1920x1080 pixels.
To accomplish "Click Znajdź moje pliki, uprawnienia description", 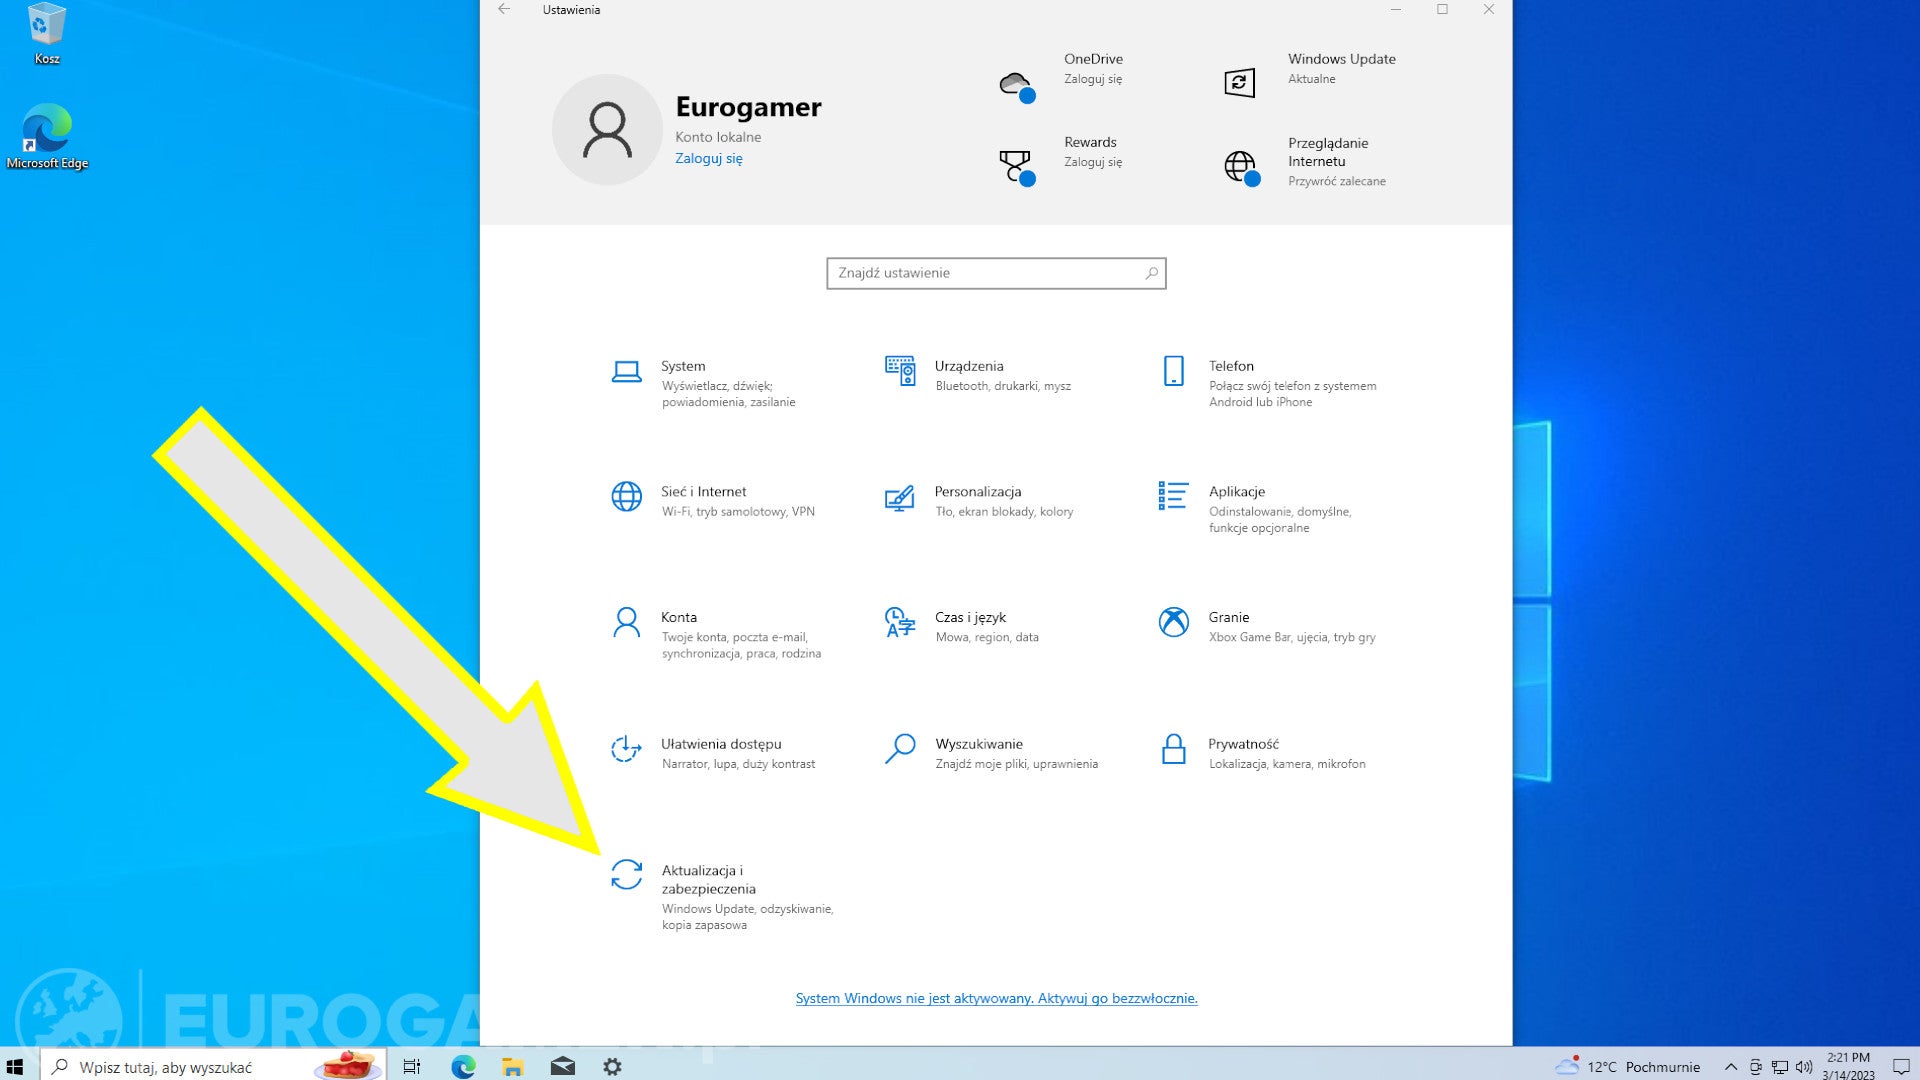I will 1016,763.
